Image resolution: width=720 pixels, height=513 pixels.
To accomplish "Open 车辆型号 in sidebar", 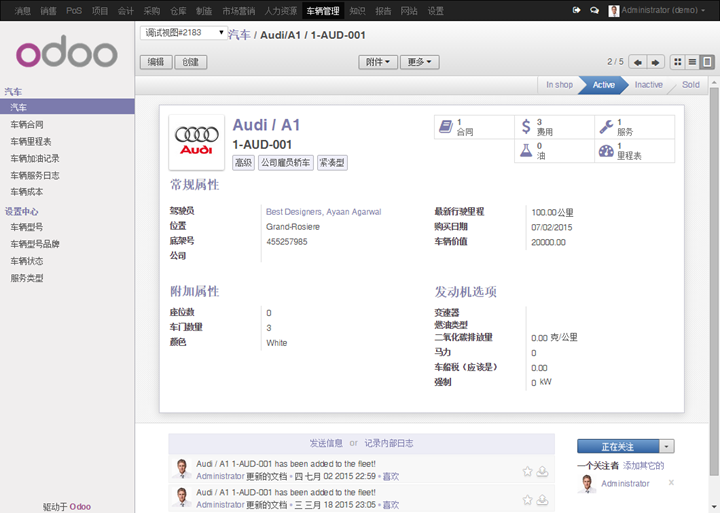I will (27, 227).
